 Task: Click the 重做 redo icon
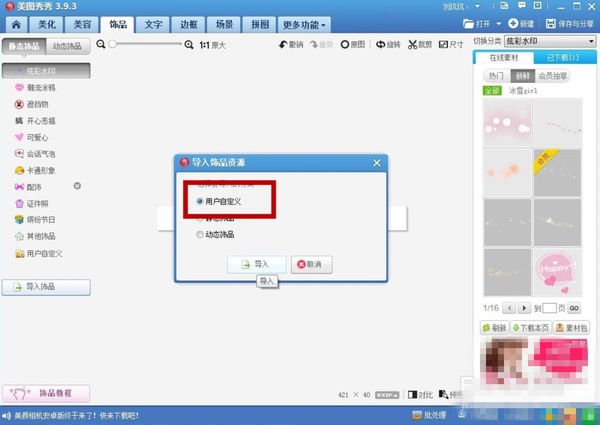pyautogui.click(x=314, y=45)
